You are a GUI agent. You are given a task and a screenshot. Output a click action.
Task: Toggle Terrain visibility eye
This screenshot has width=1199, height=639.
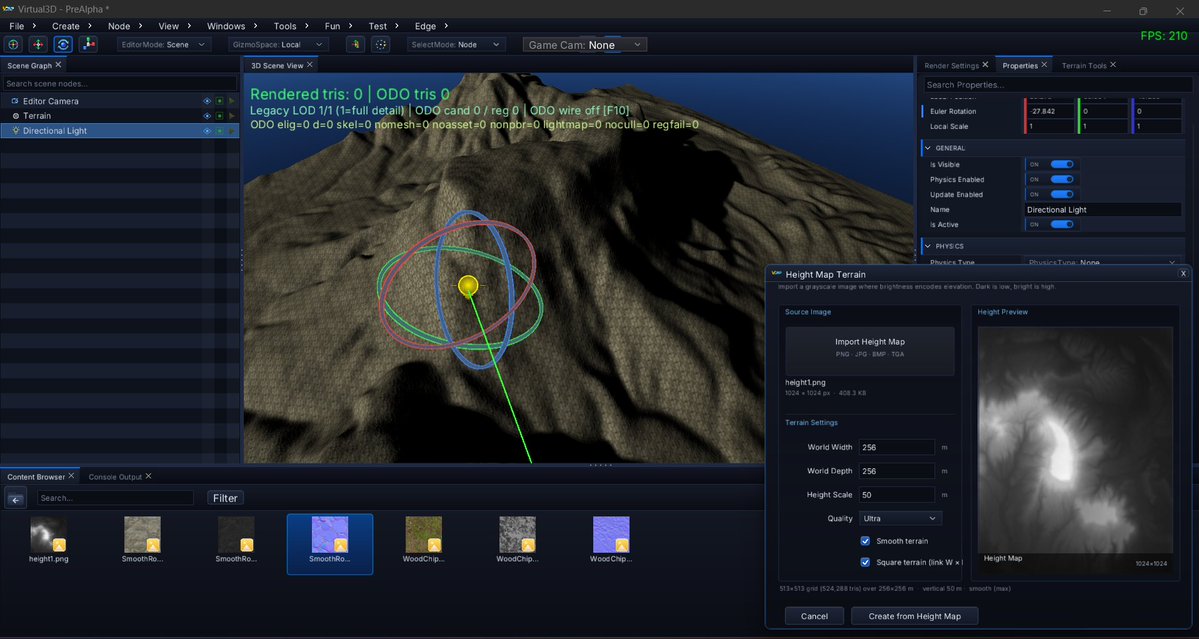(206, 115)
